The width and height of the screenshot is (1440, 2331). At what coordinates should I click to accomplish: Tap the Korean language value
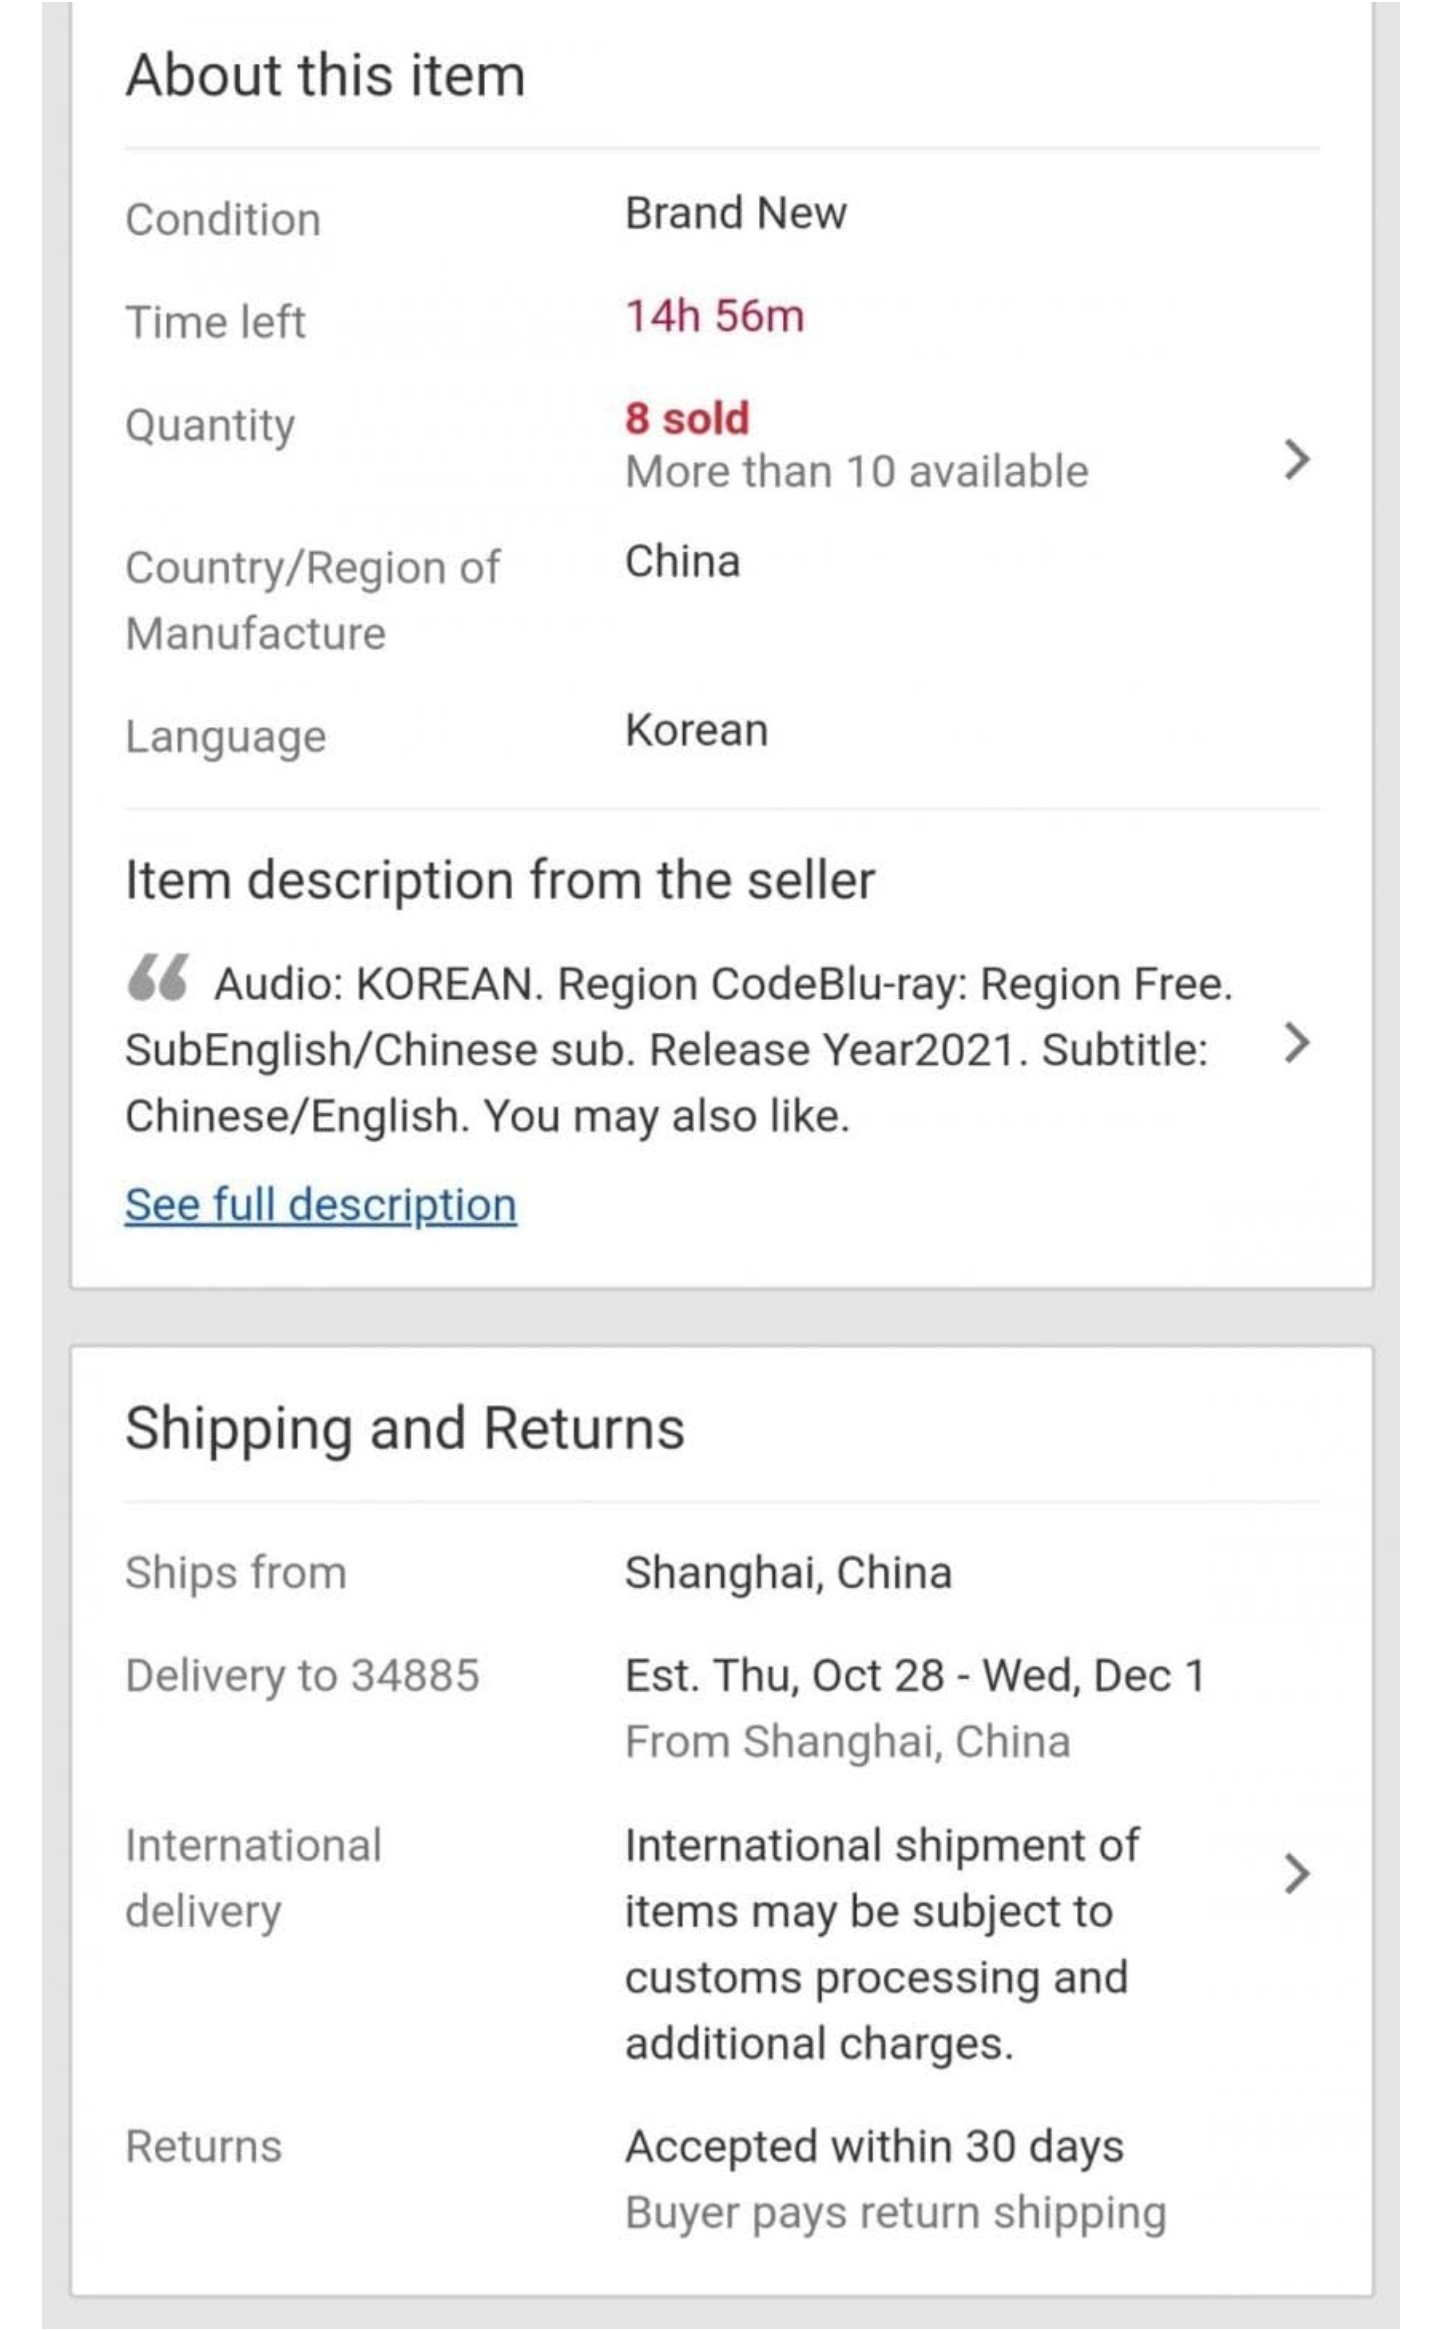[x=696, y=731]
